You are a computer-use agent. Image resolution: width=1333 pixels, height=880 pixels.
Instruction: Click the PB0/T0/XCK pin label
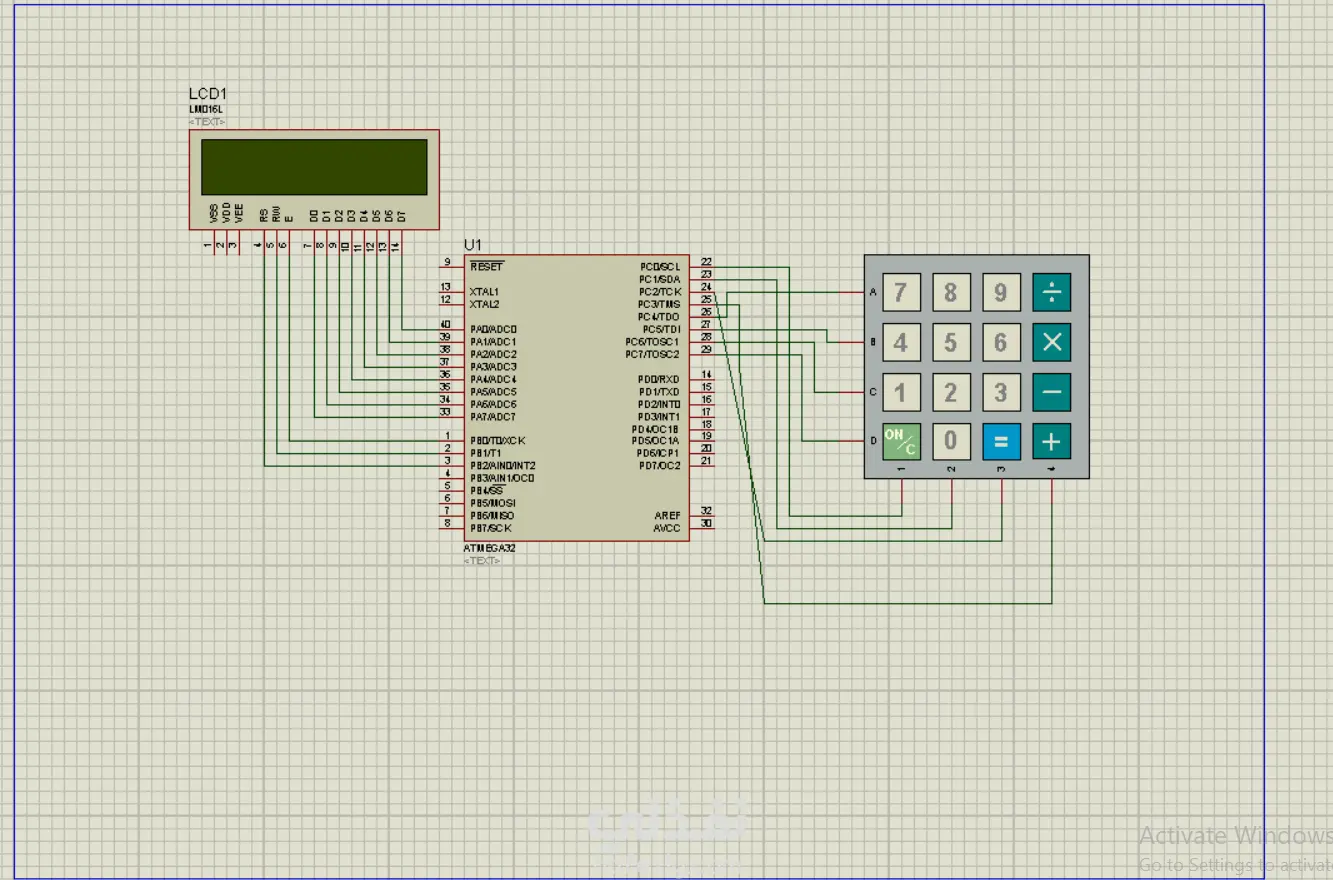[497, 441]
